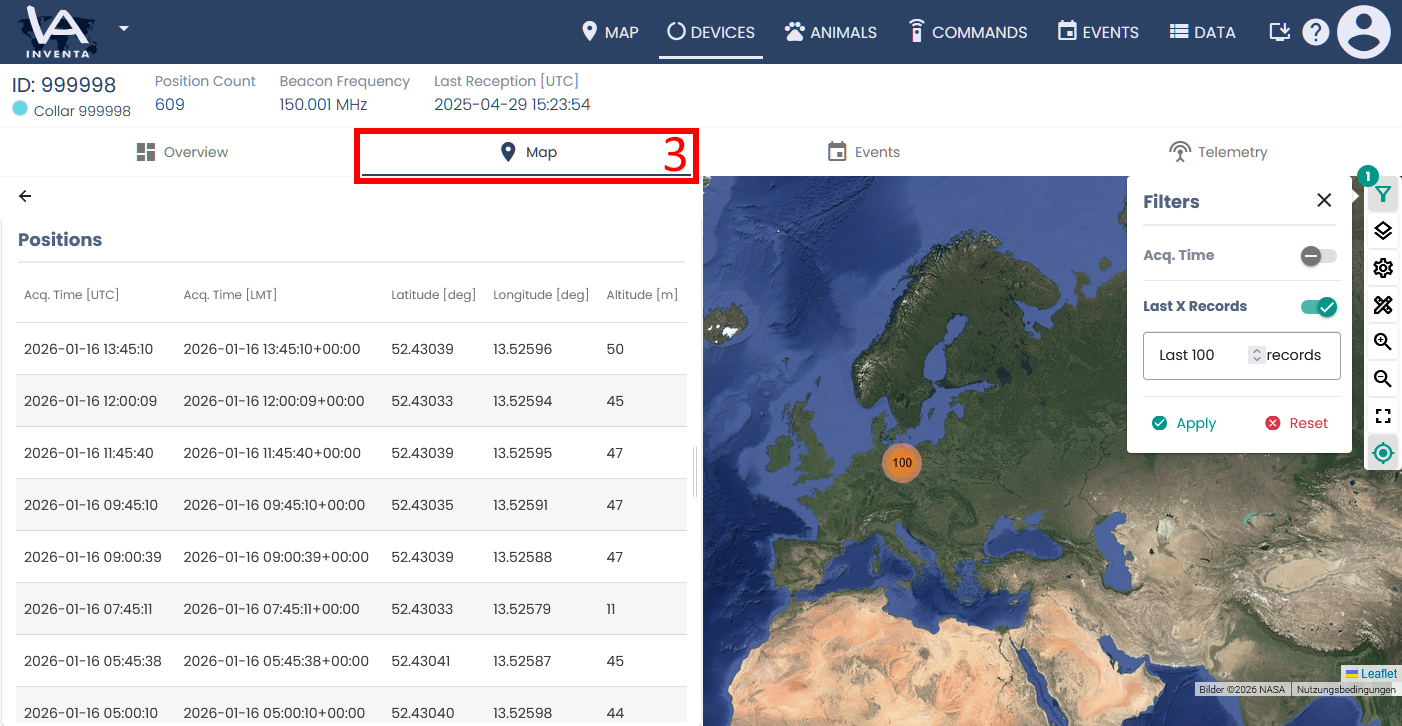1402x726 pixels.
Task: Switch to the Telemetry tab
Action: click(x=1218, y=152)
